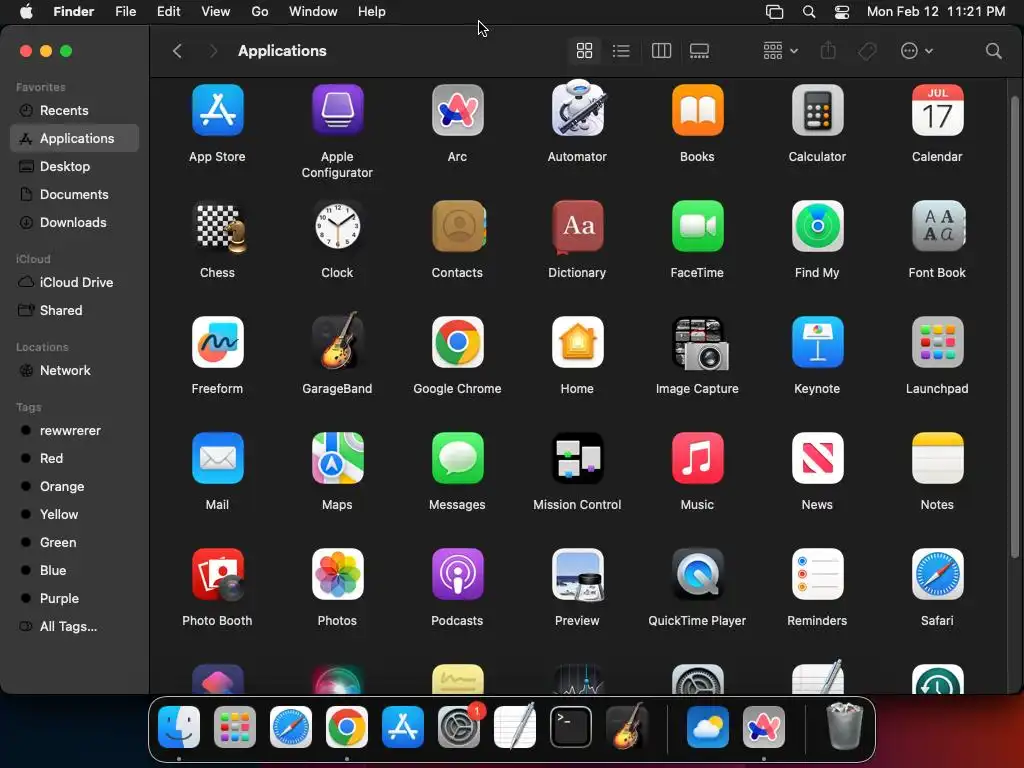Screen dimensions: 1024x768
Task: Select the Chess app icon
Action: 221,227
